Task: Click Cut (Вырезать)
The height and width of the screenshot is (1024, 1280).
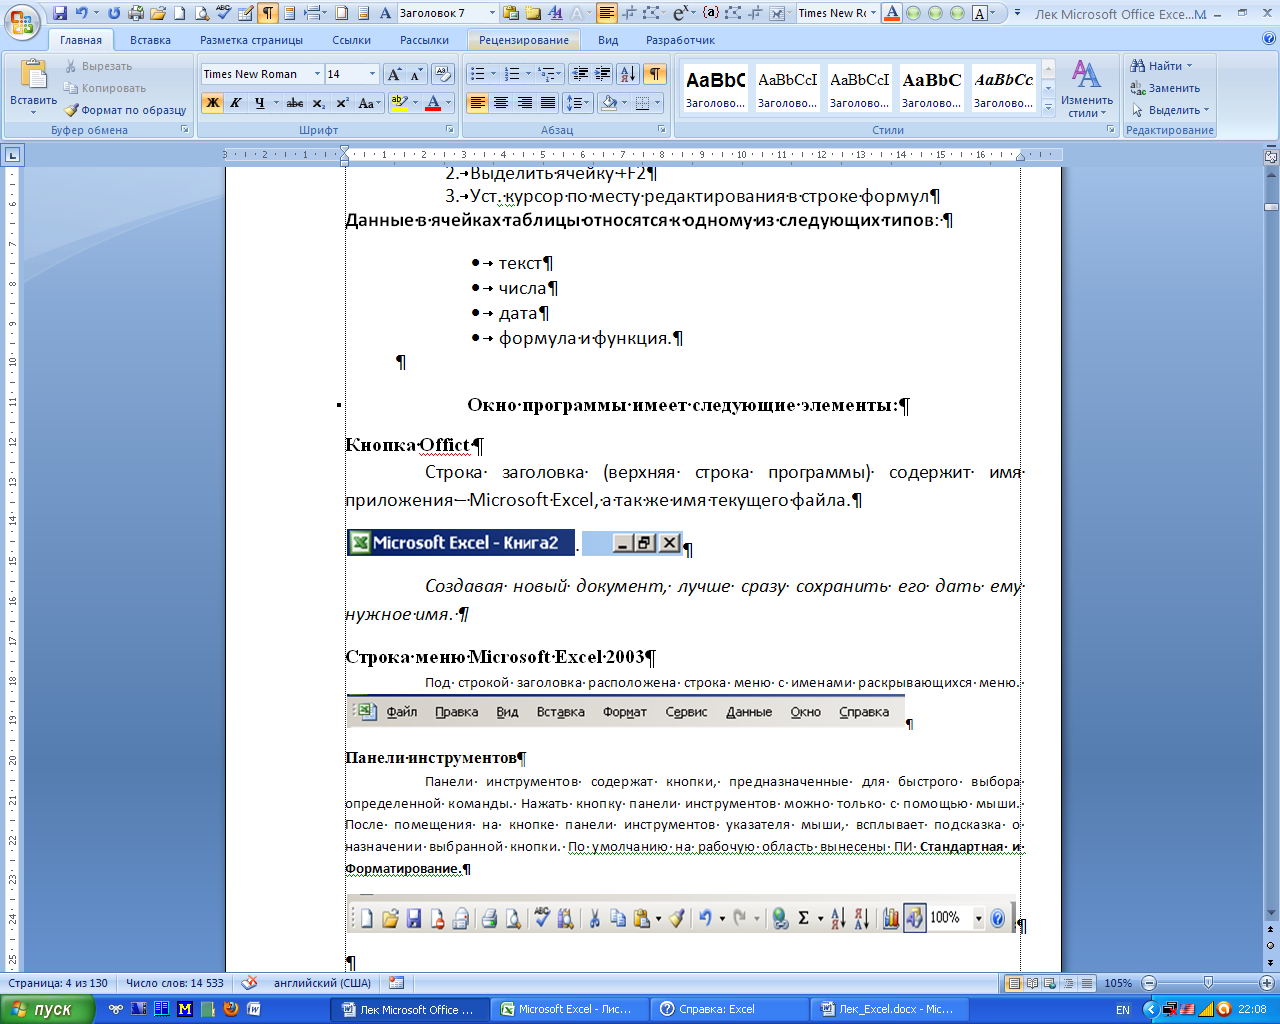Action: tap(98, 66)
